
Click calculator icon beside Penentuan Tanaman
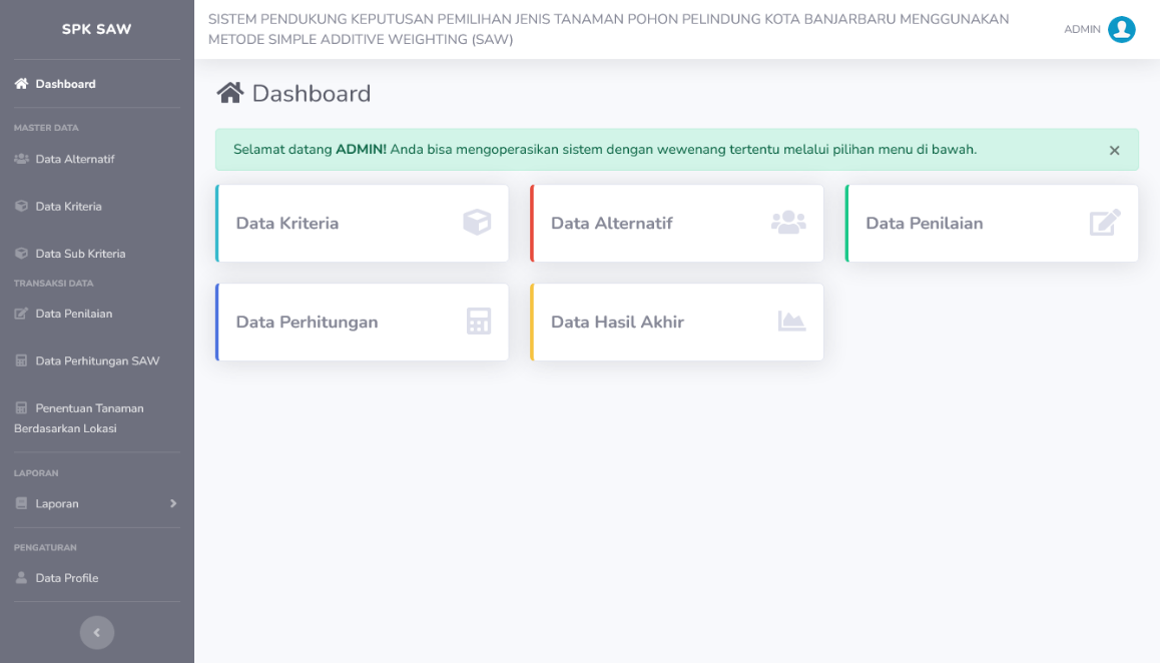[21, 408]
